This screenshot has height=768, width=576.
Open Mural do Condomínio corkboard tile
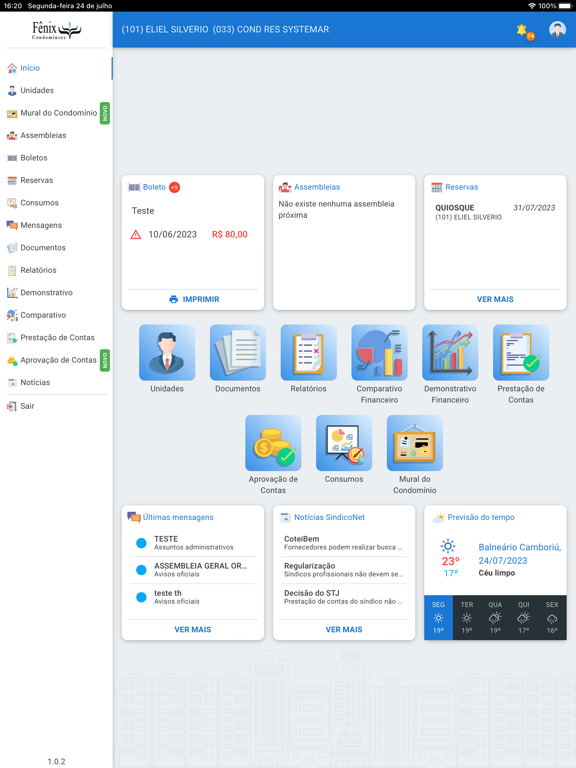point(415,443)
